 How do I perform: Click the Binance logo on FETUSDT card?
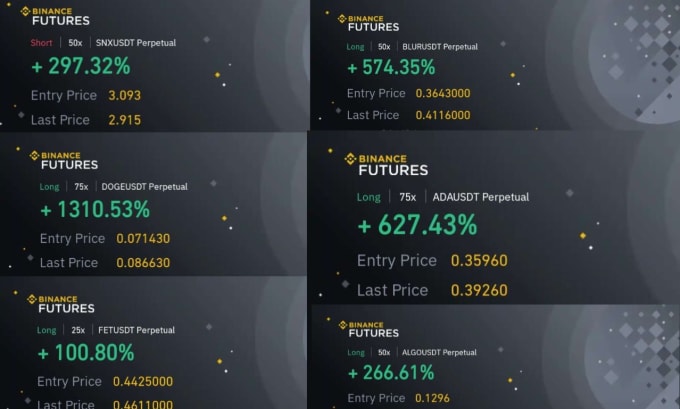point(61,304)
